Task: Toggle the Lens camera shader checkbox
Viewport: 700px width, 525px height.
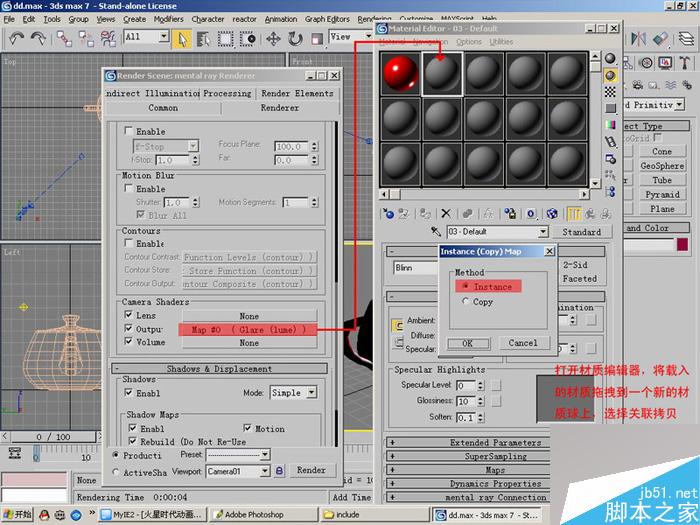Action: pyautogui.click(x=129, y=315)
